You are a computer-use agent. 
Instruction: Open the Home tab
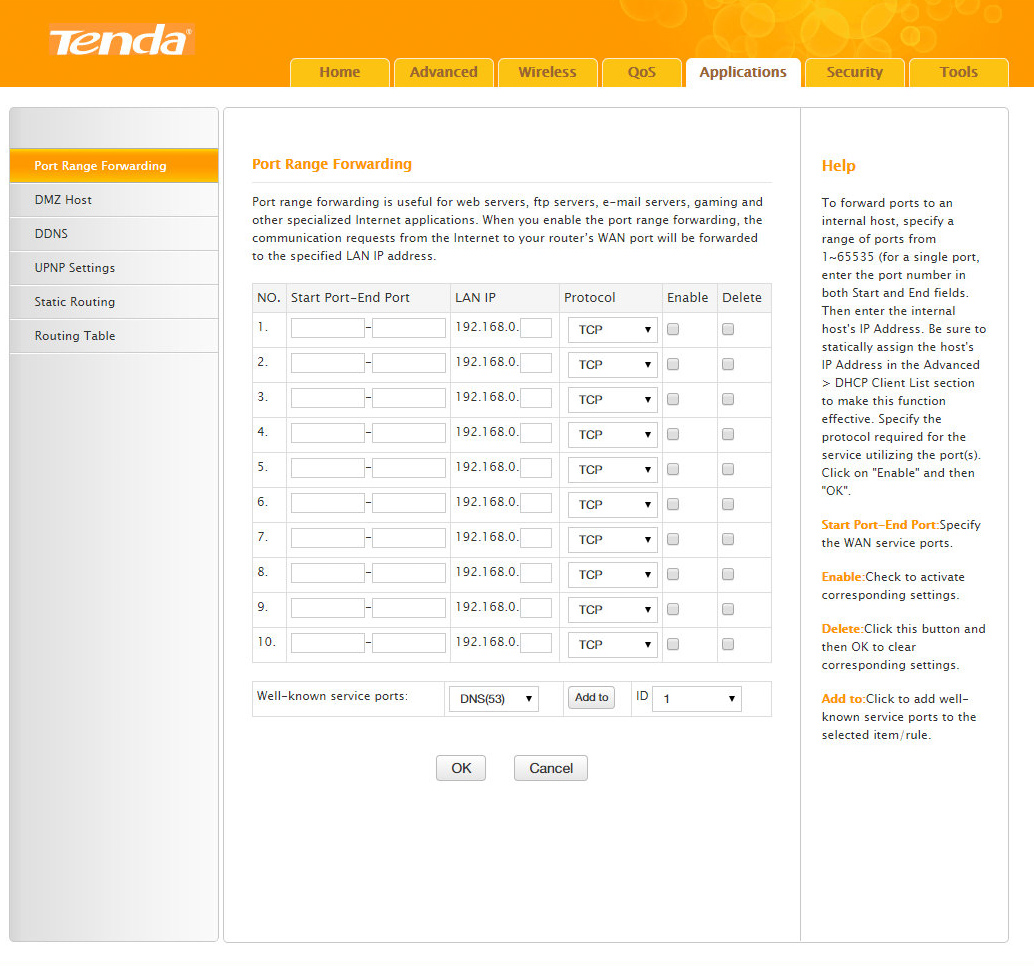coord(340,72)
